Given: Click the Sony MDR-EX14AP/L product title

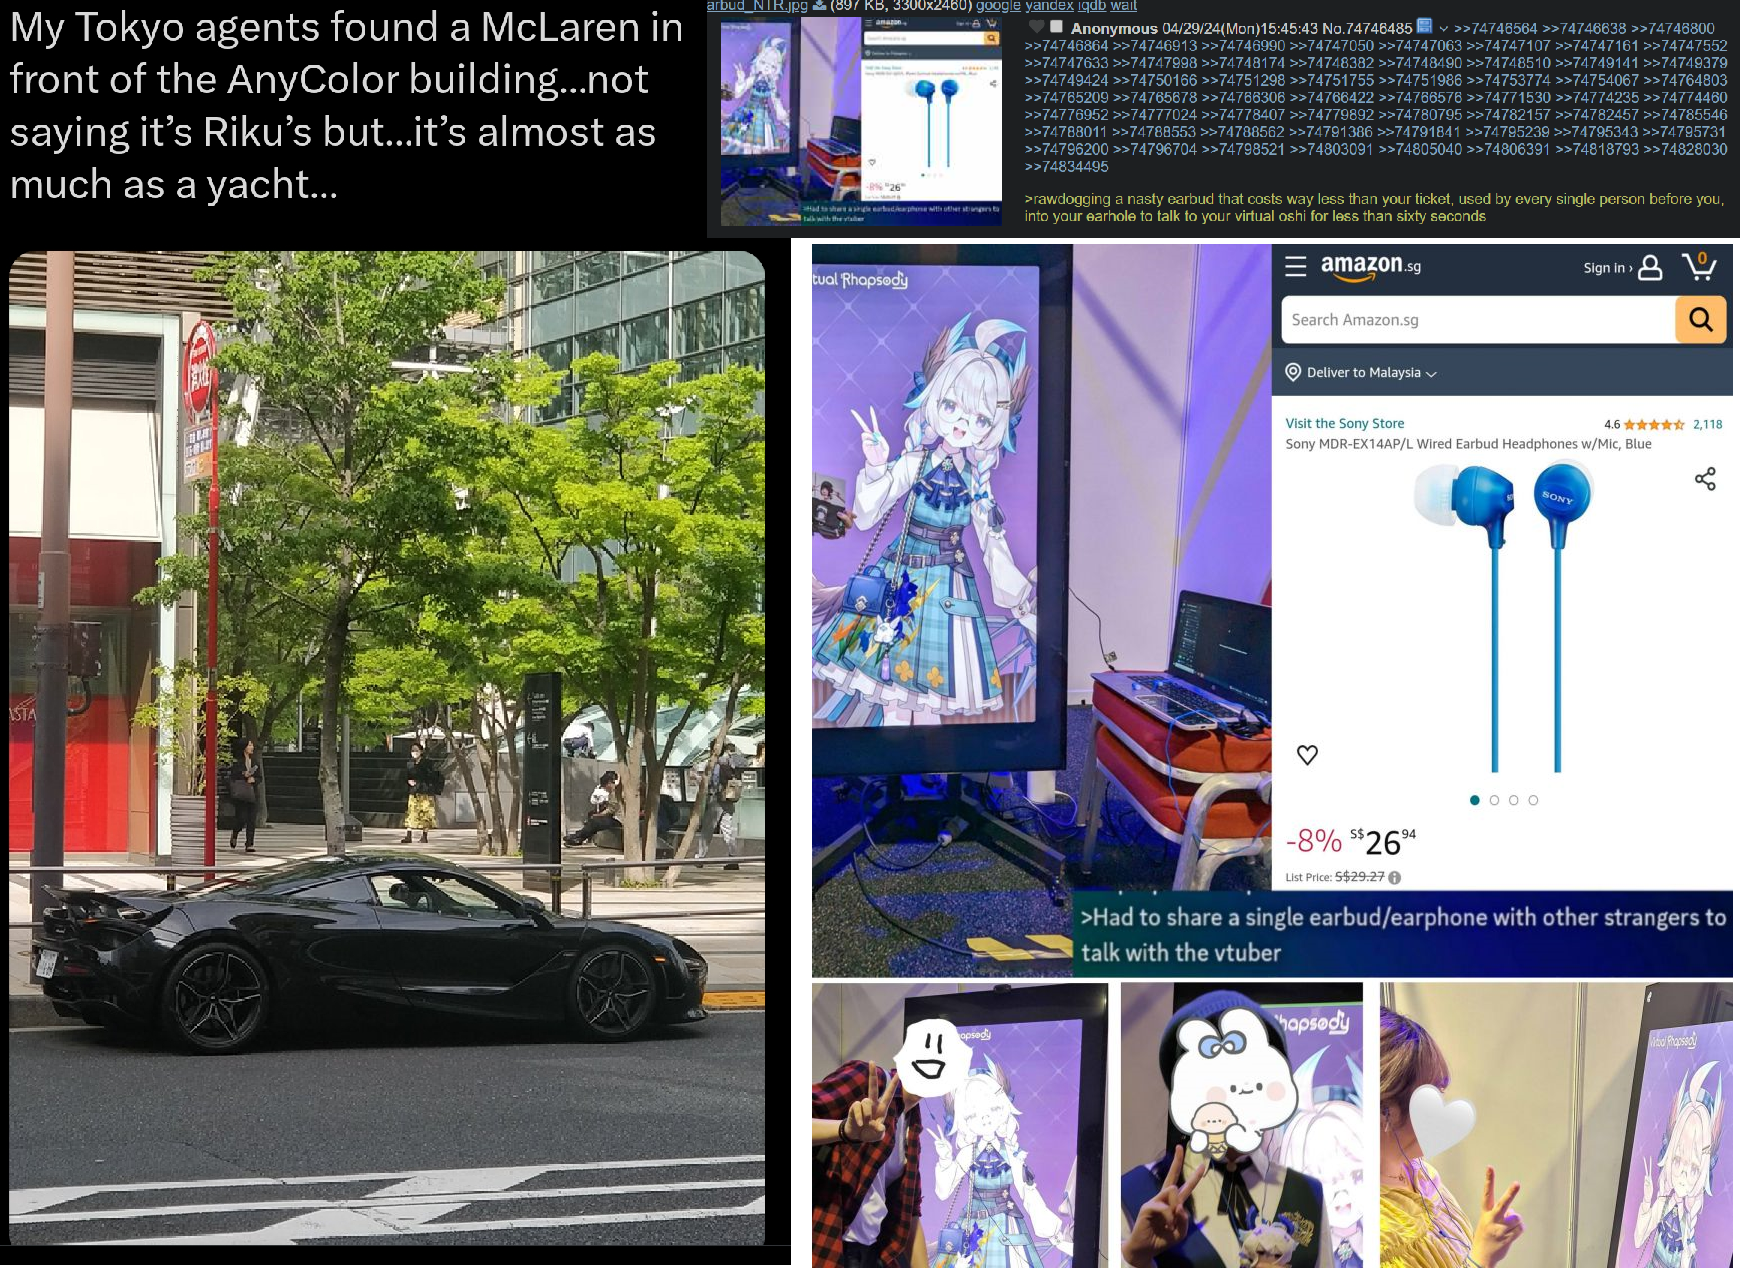Looking at the screenshot, I should 1468,444.
